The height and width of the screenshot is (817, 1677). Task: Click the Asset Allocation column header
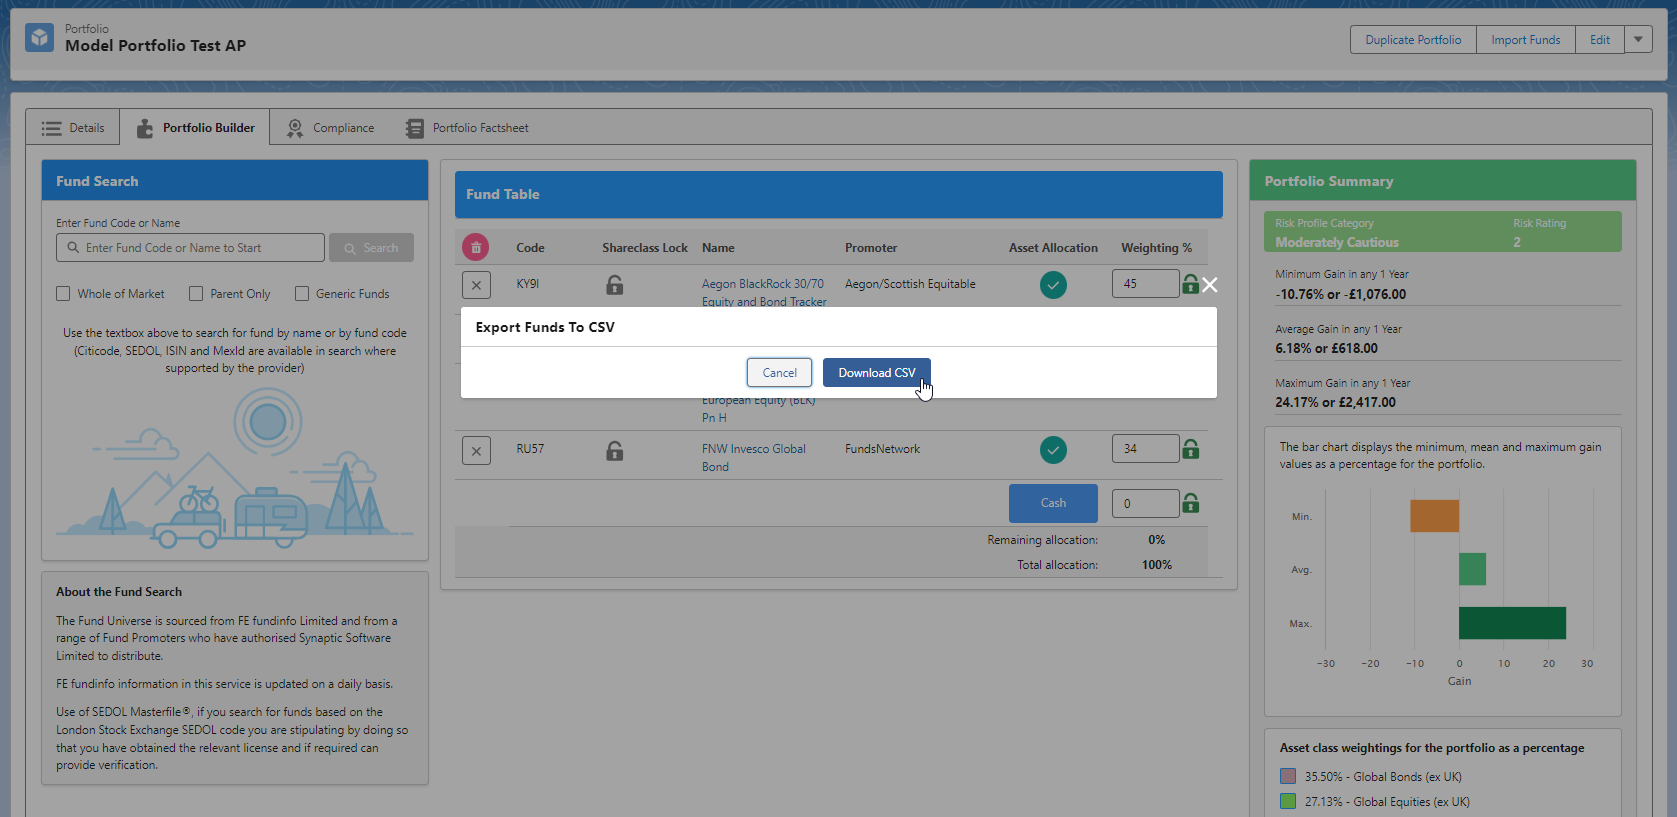pos(1053,248)
